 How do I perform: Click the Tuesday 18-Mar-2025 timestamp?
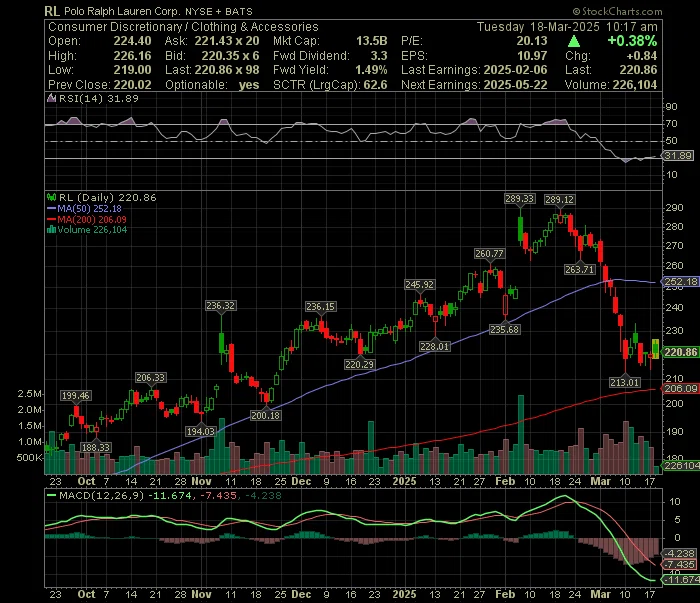[567, 27]
